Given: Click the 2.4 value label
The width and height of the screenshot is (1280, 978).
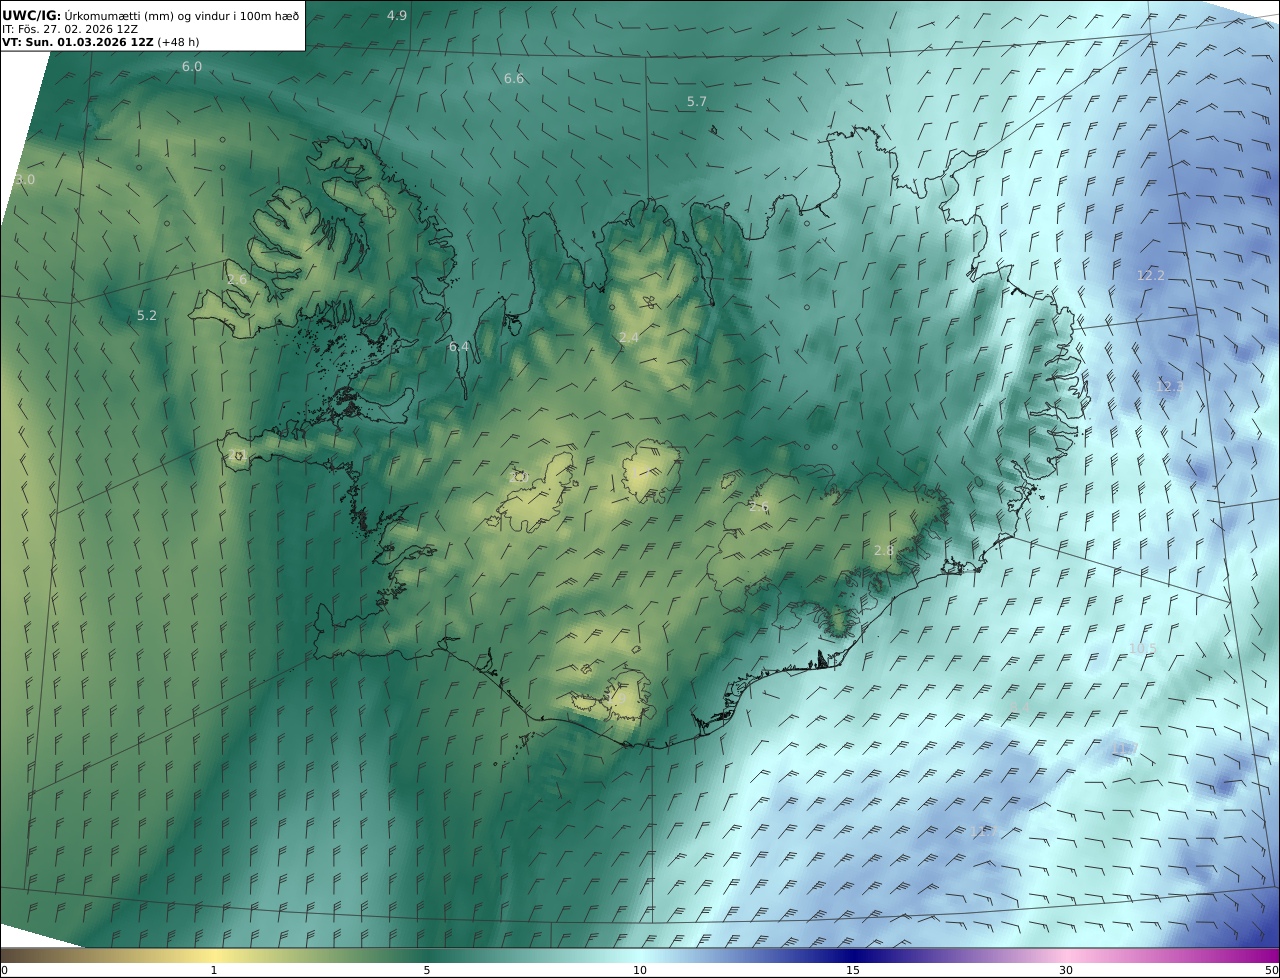Looking at the screenshot, I should click(x=629, y=338).
